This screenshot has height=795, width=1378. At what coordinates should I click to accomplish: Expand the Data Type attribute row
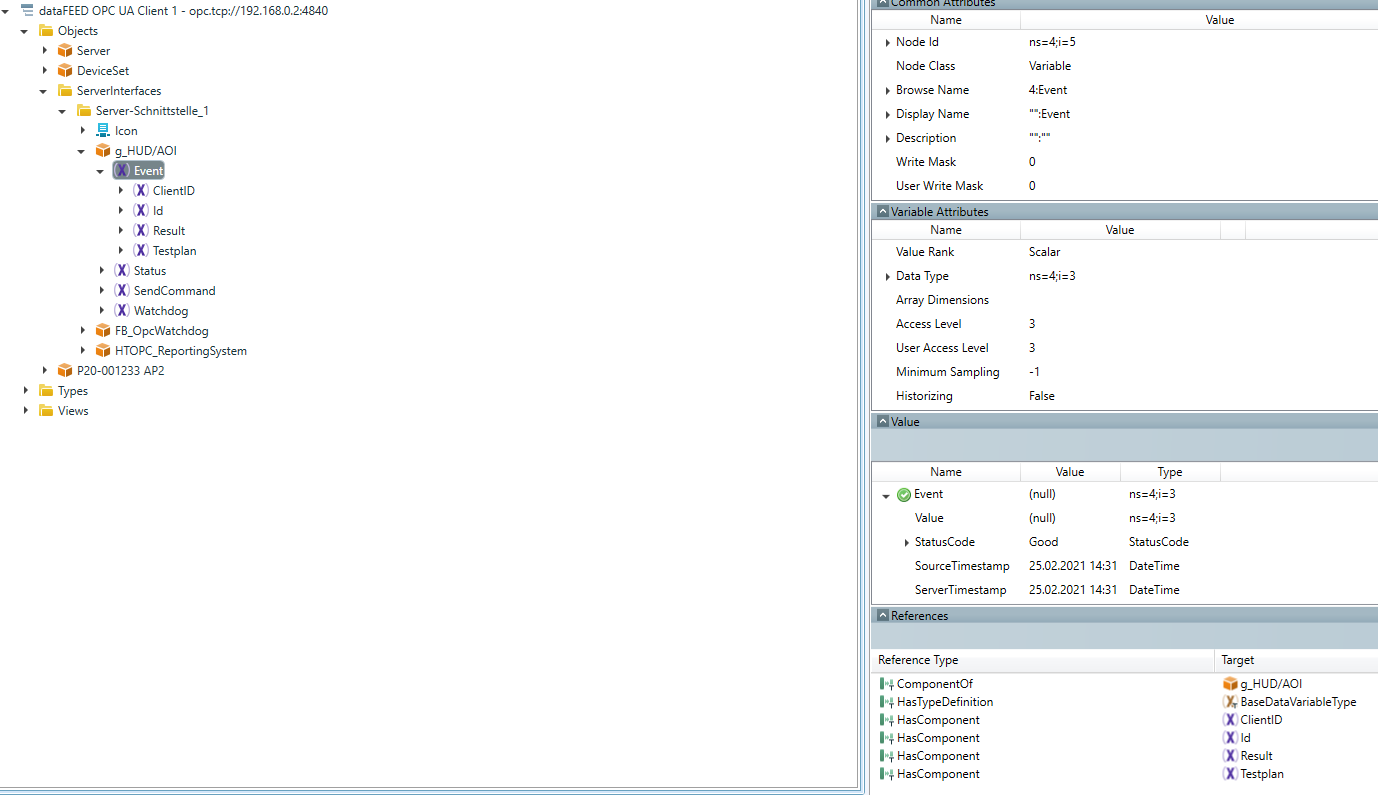tap(887, 276)
